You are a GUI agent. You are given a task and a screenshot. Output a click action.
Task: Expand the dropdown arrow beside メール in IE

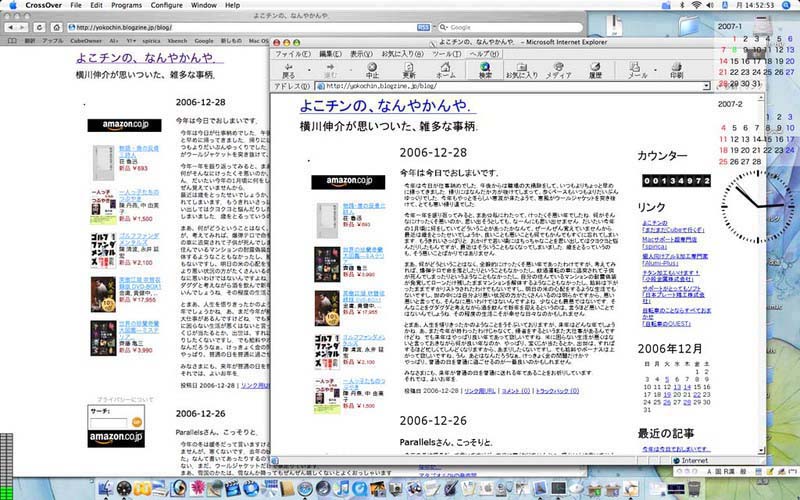pos(656,70)
